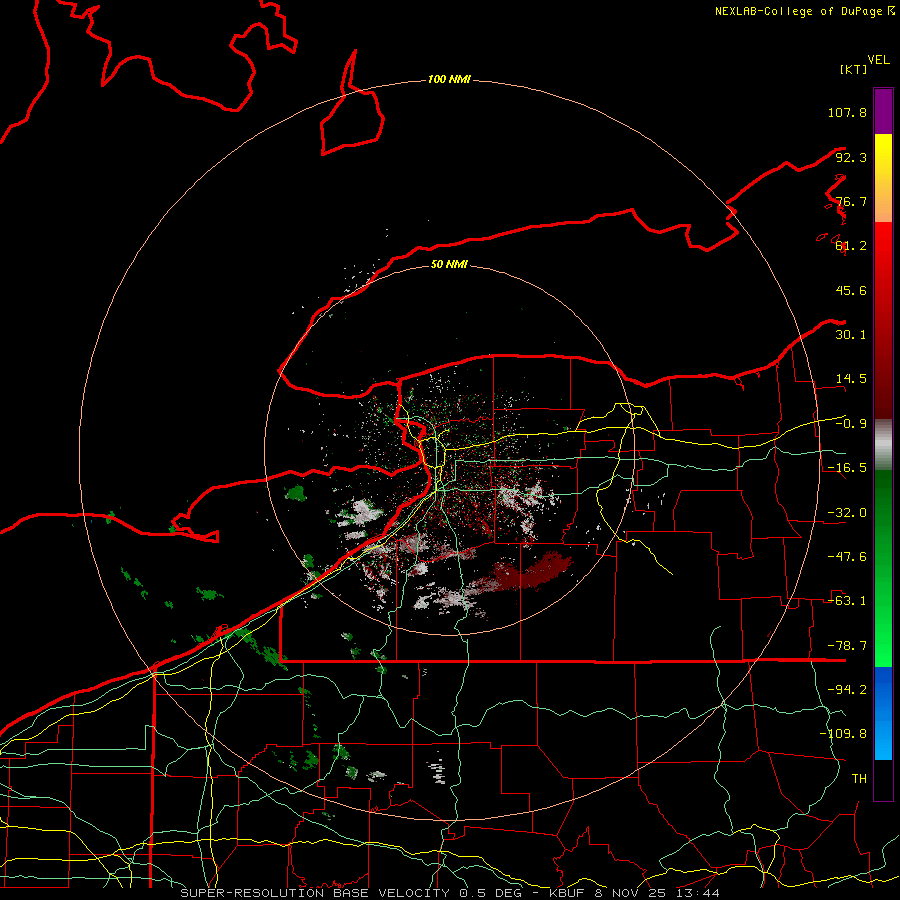
Task: Click the 30.1 legend value
Action: coord(851,335)
